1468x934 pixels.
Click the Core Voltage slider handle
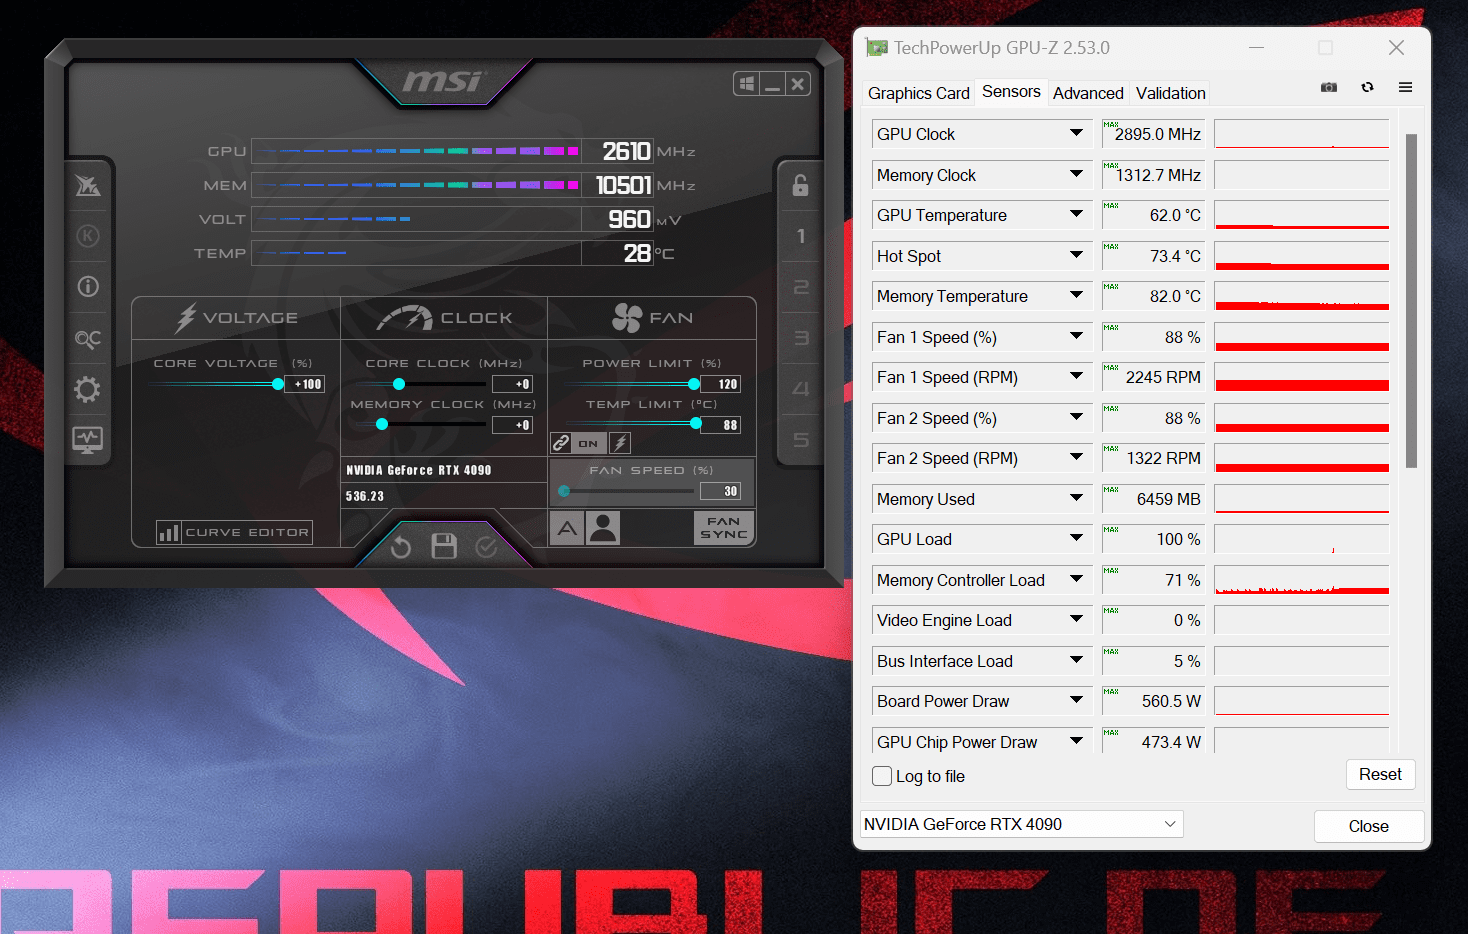[x=278, y=384]
